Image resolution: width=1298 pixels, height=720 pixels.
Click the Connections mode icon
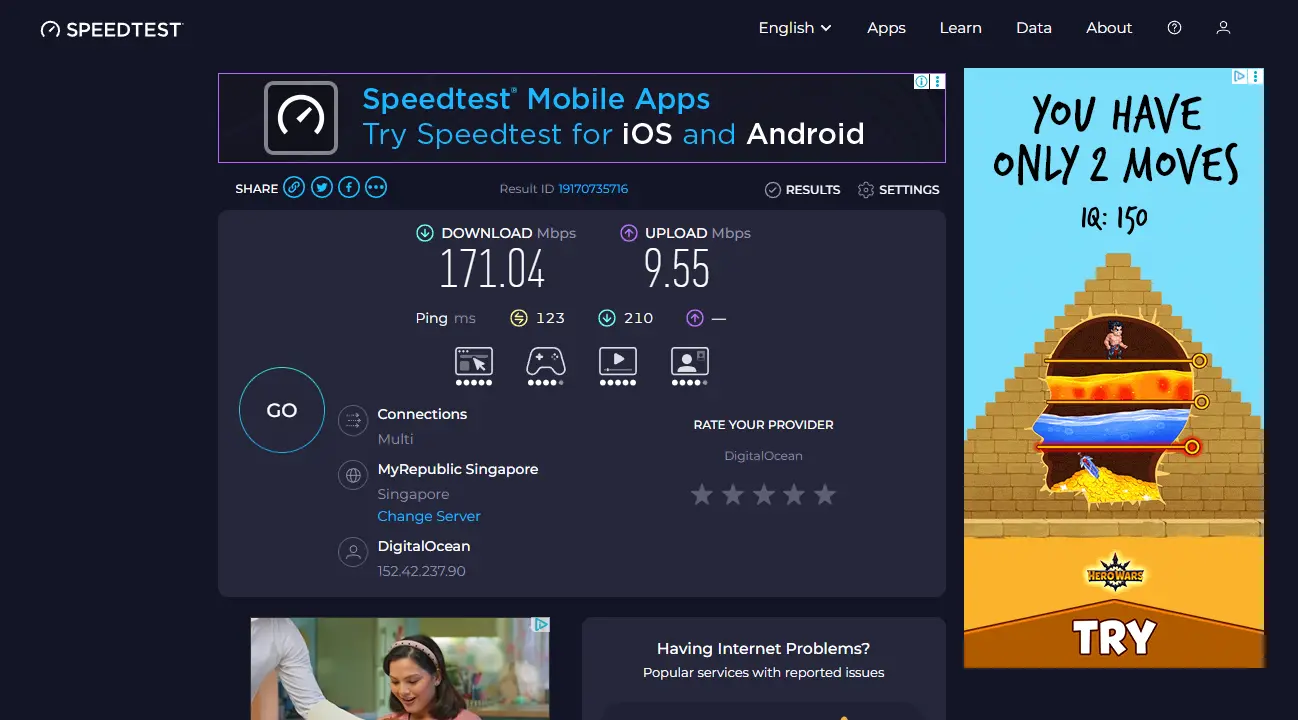click(x=353, y=421)
